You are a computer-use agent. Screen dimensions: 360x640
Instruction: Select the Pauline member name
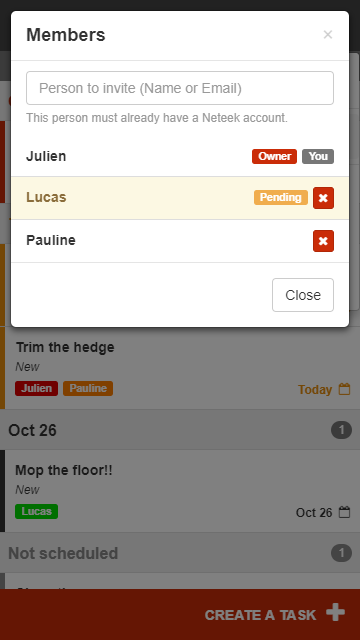click(x=51, y=240)
